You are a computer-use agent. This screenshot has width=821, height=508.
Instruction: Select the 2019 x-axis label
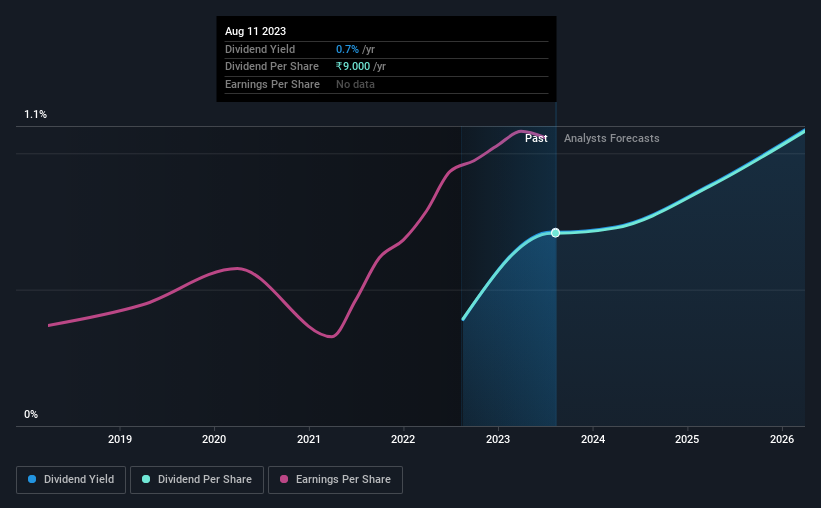(120, 439)
